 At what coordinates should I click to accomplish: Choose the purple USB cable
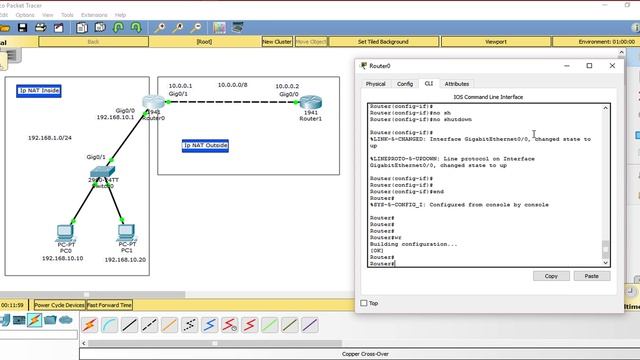309,325
